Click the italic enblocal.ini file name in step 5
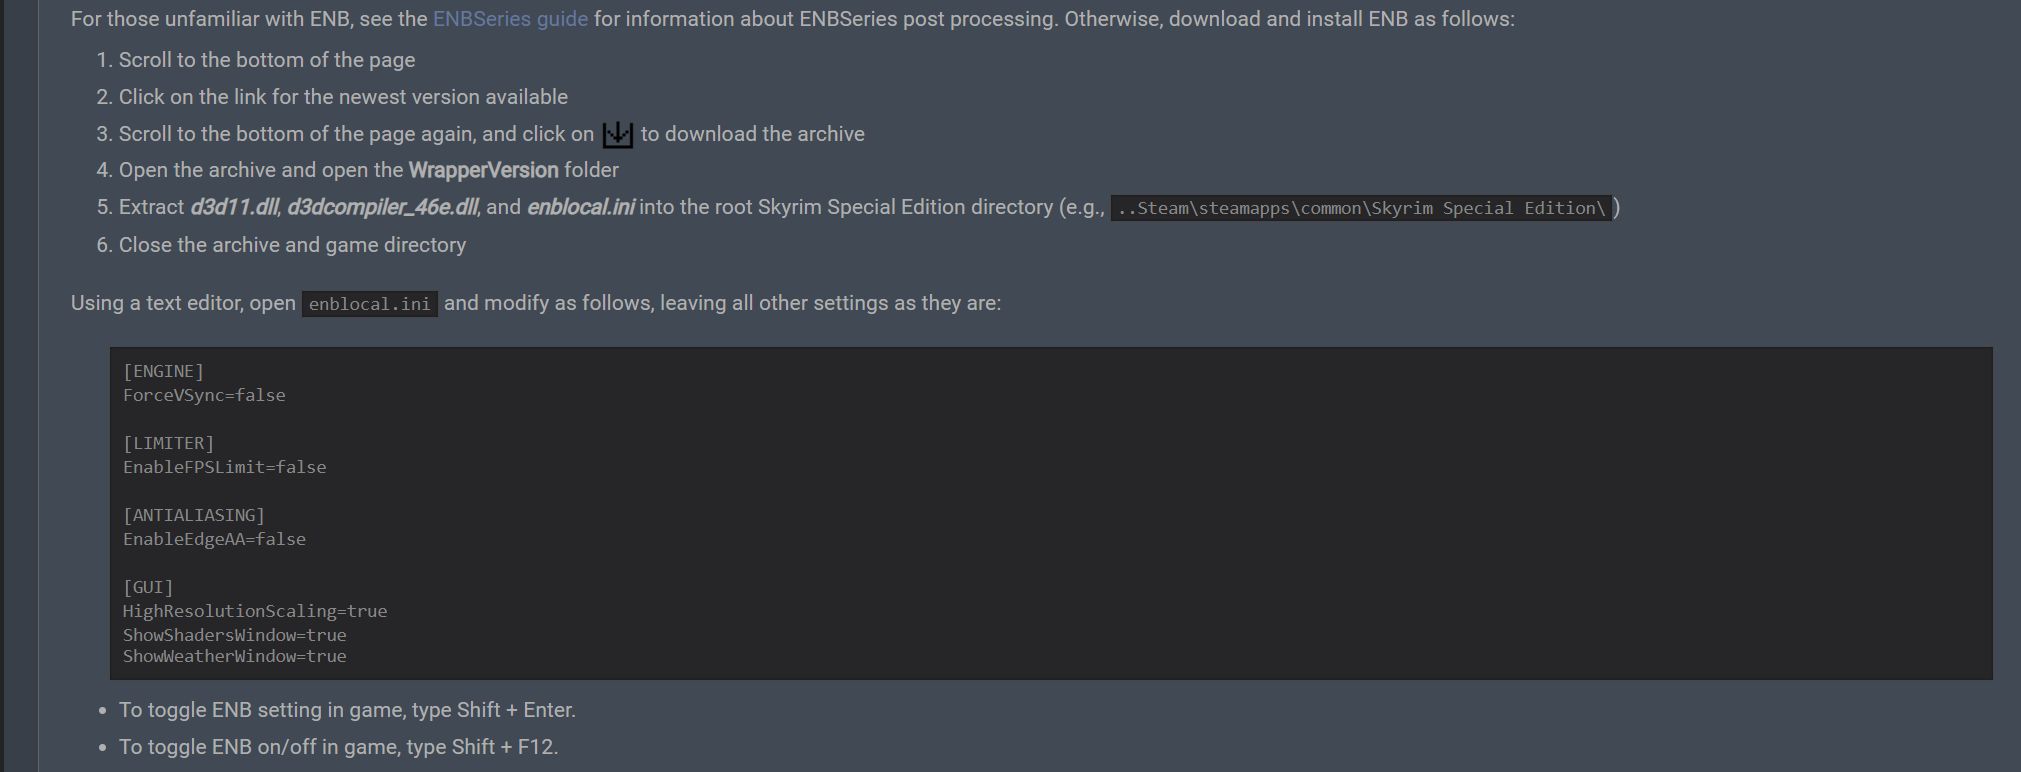The height and width of the screenshot is (772, 2021). [580, 207]
